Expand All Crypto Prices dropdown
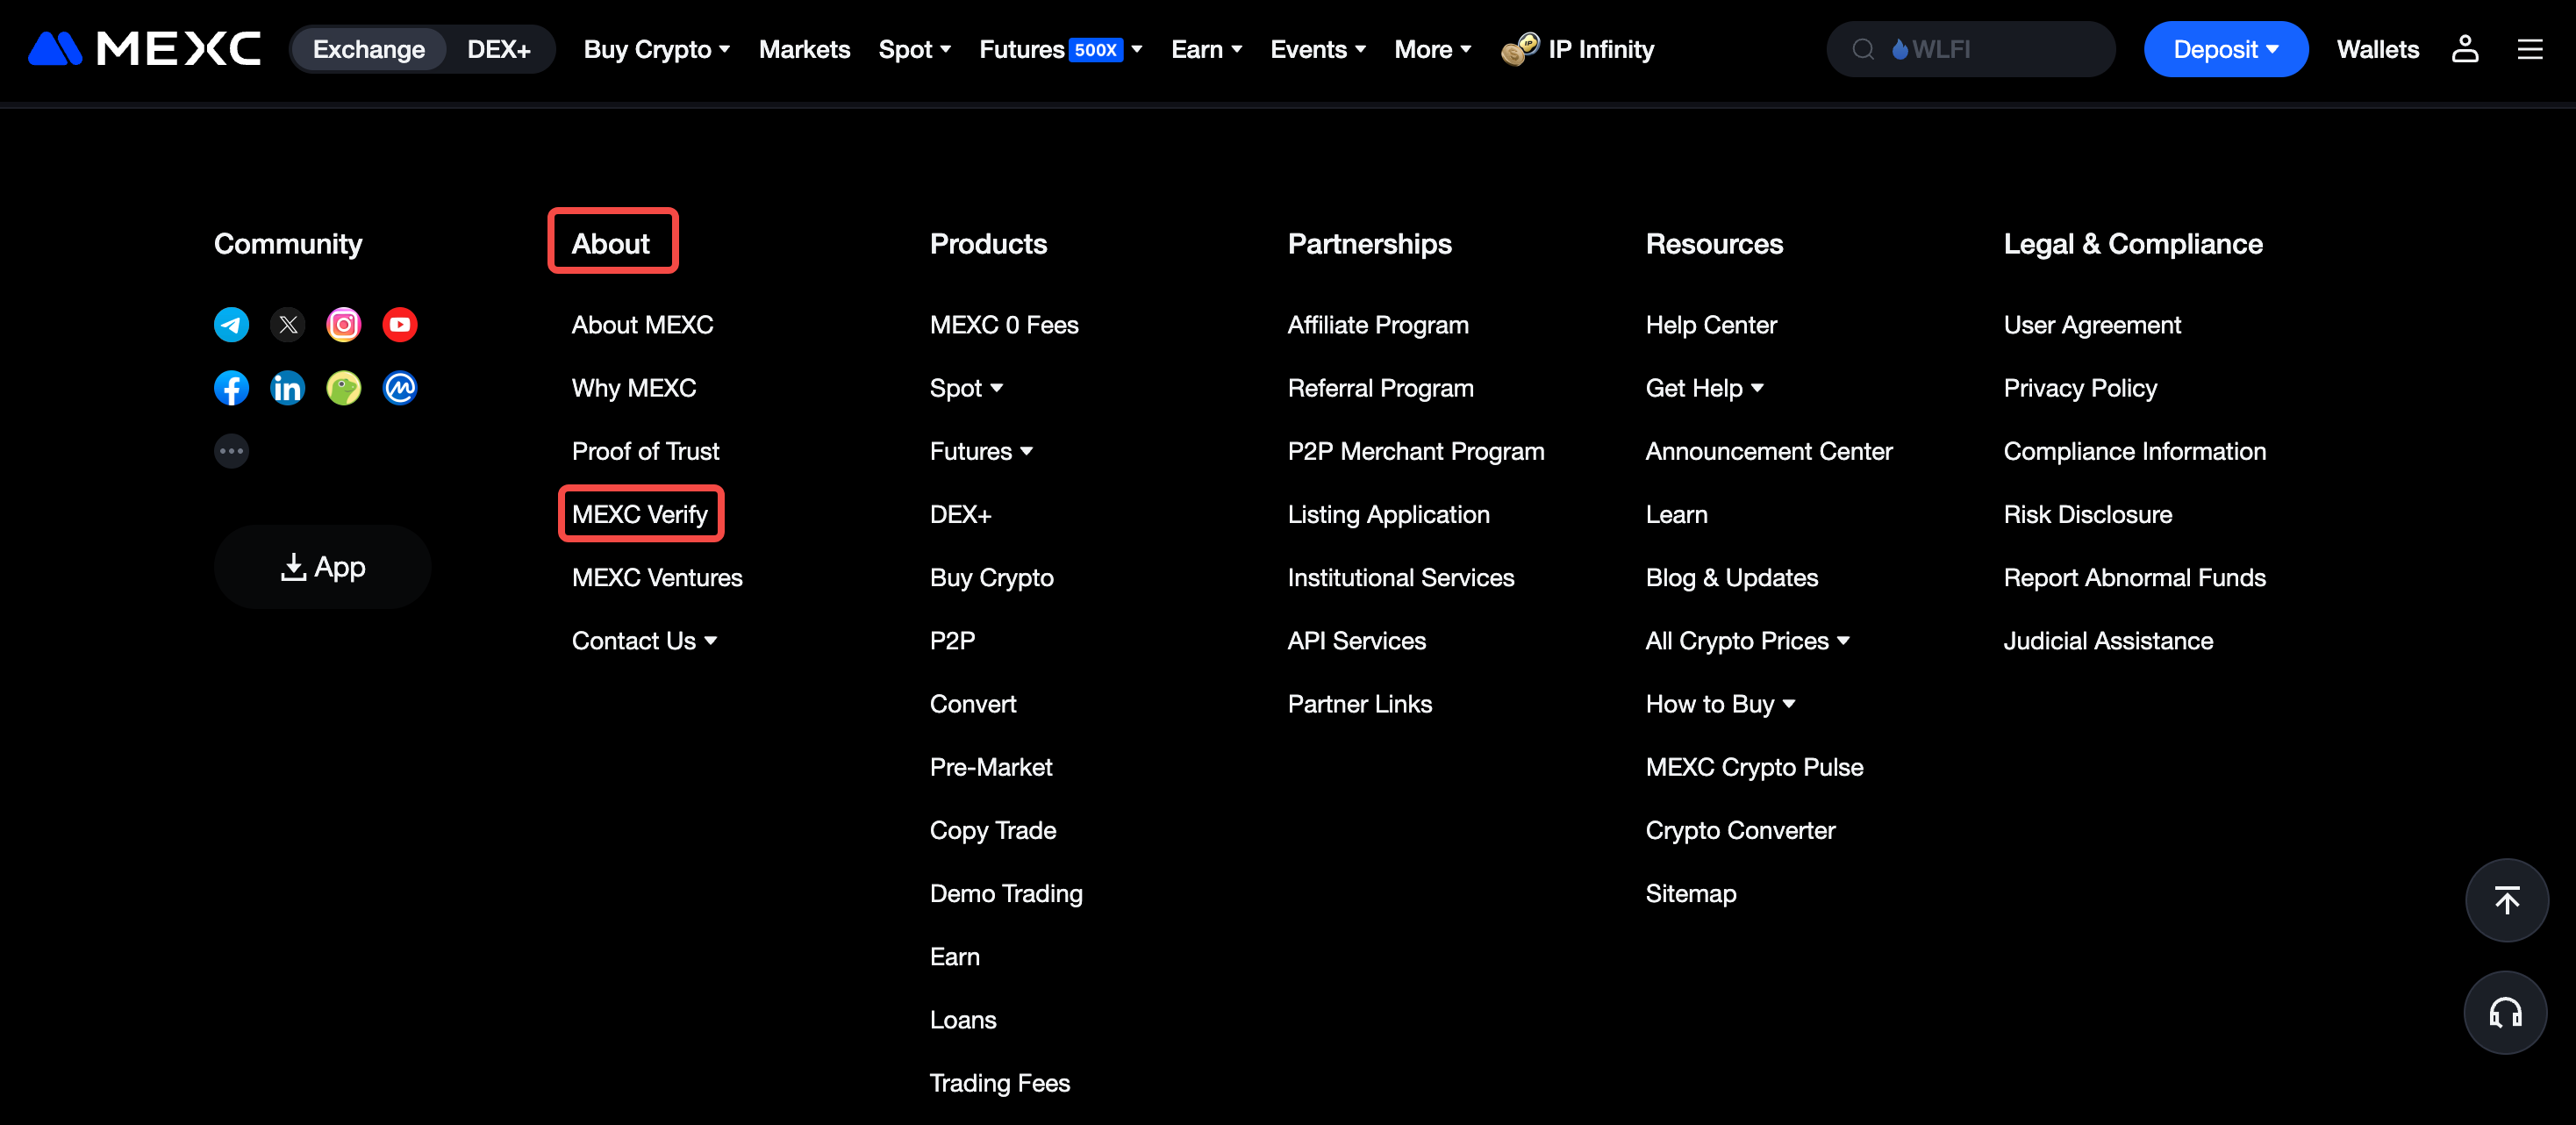The image size is (2576, 1125). (x=1747, y=641)
